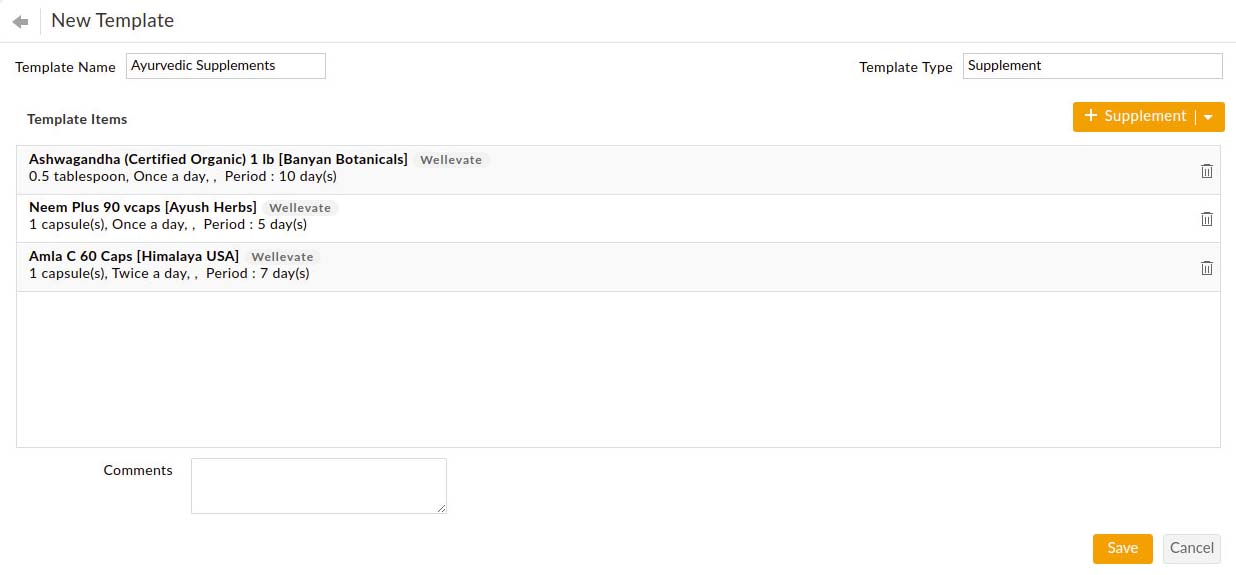
Task: Click the trash icon for Amla C
Action: [1206, 268]
